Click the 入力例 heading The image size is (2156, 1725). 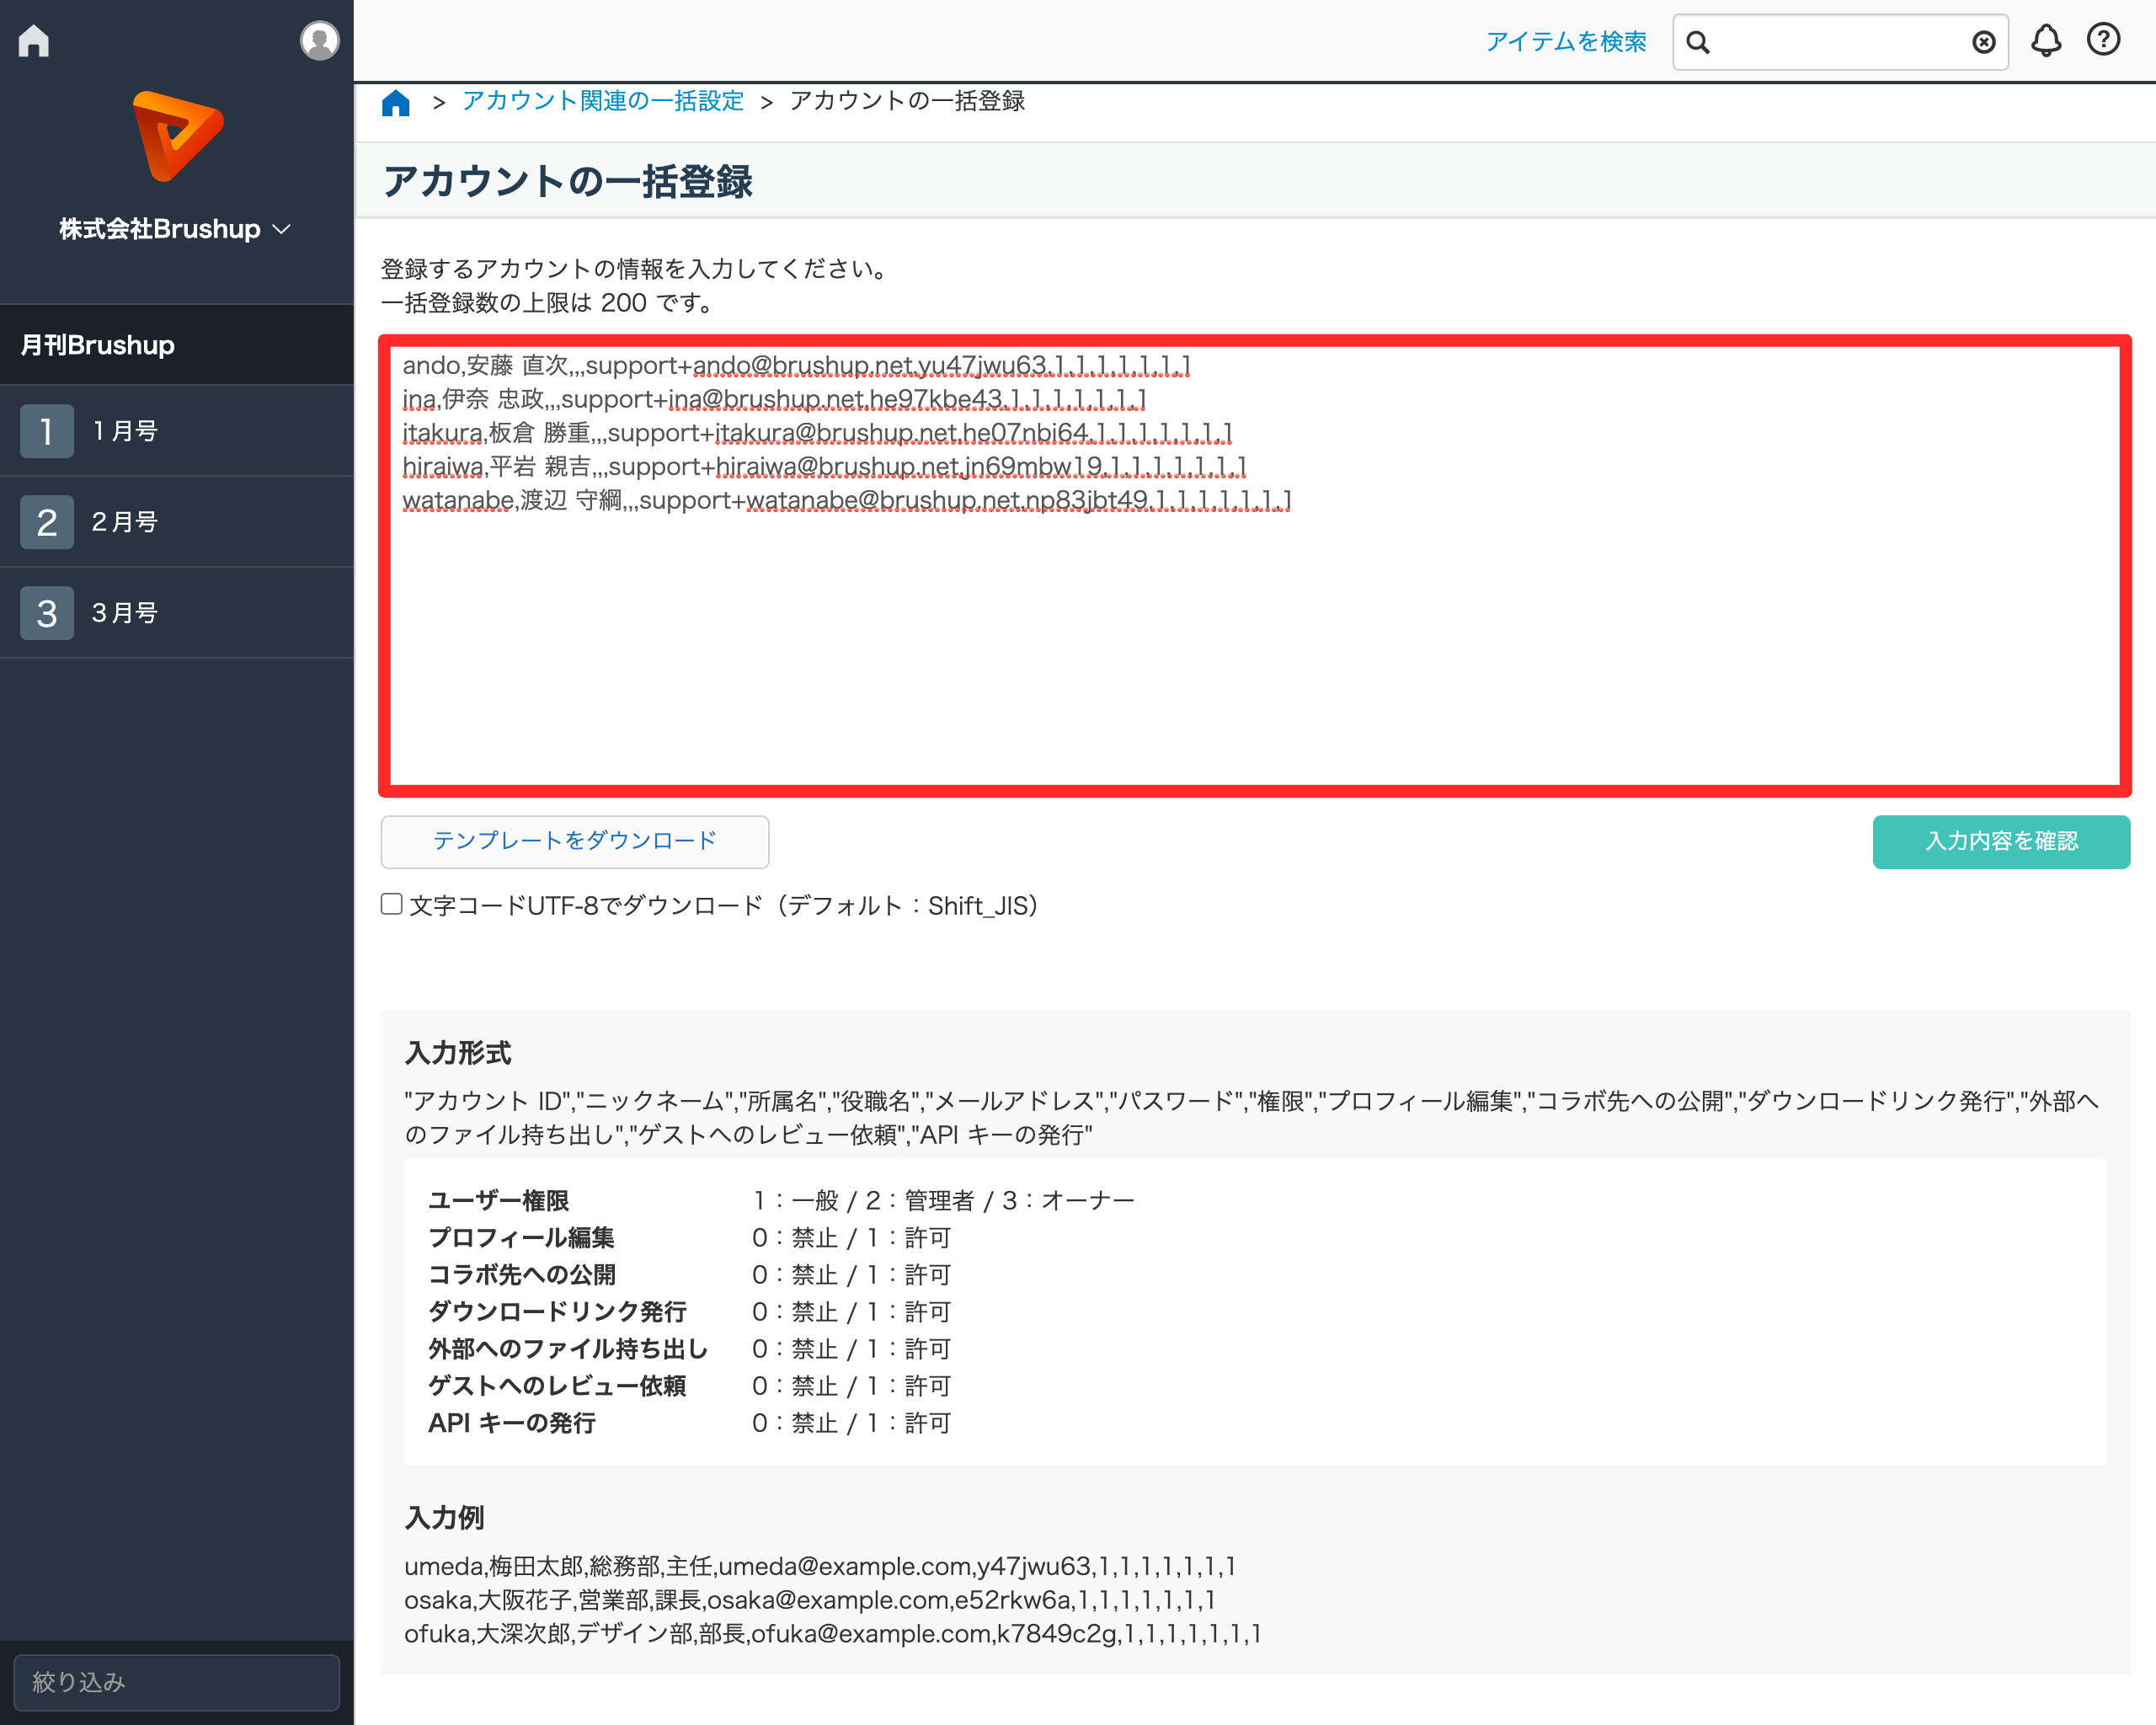pos(444,1518)
